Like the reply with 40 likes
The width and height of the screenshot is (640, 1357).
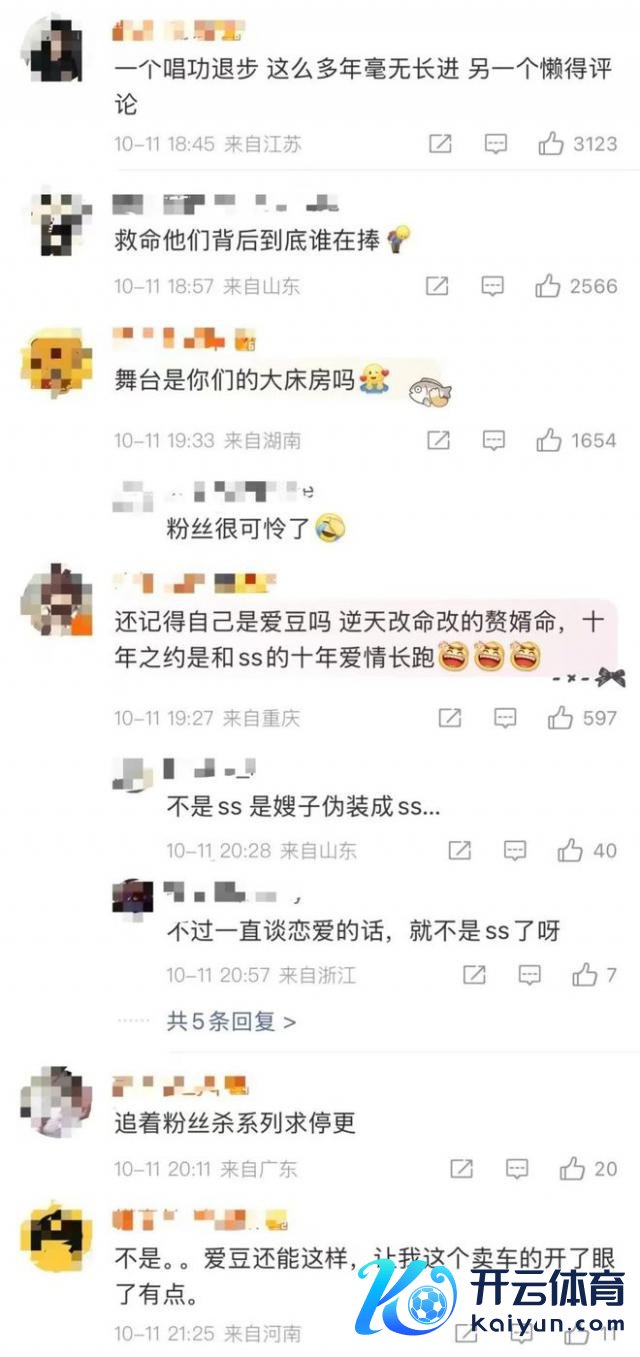pos(588,851)
